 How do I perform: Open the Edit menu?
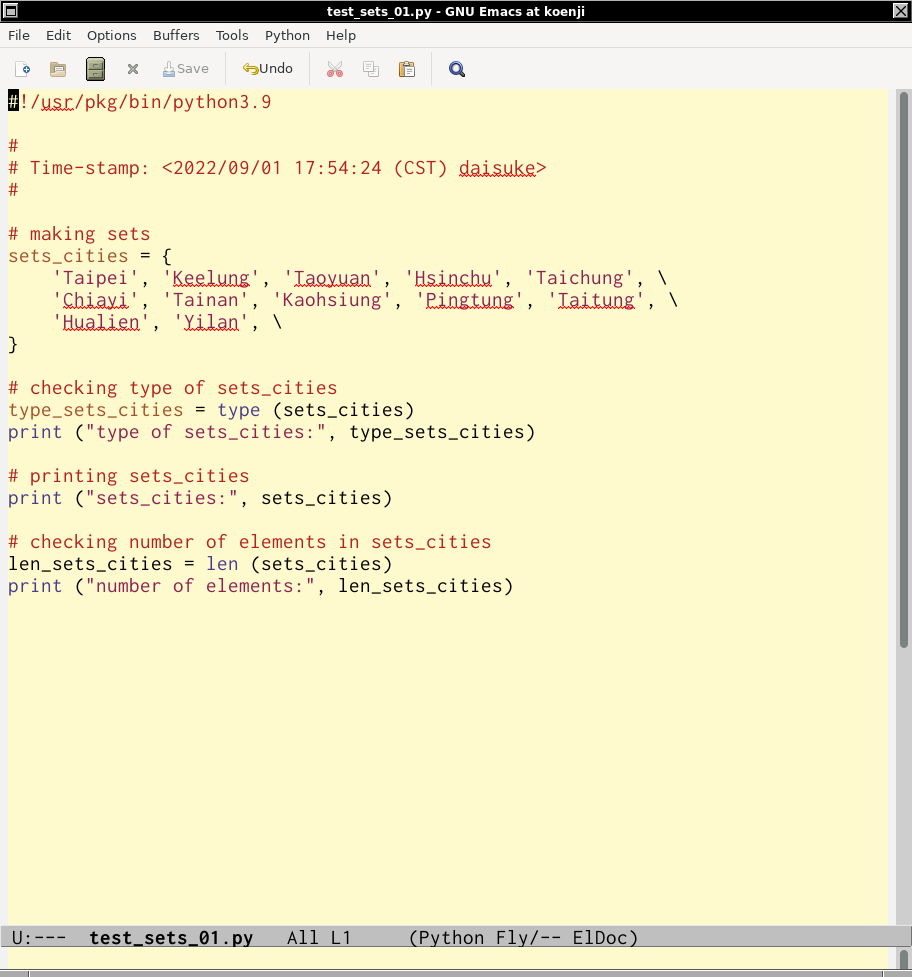59,35
